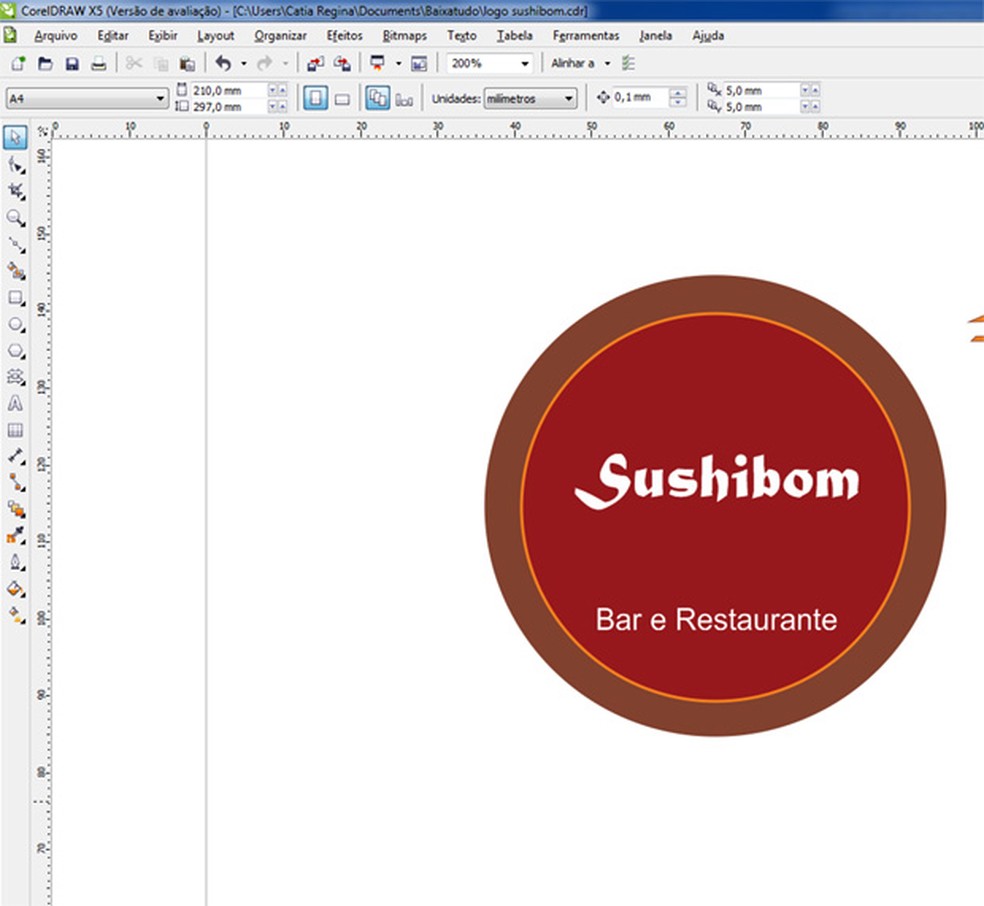
Task: Switch page to portrait orientation
Action: [x=315, y=98]
